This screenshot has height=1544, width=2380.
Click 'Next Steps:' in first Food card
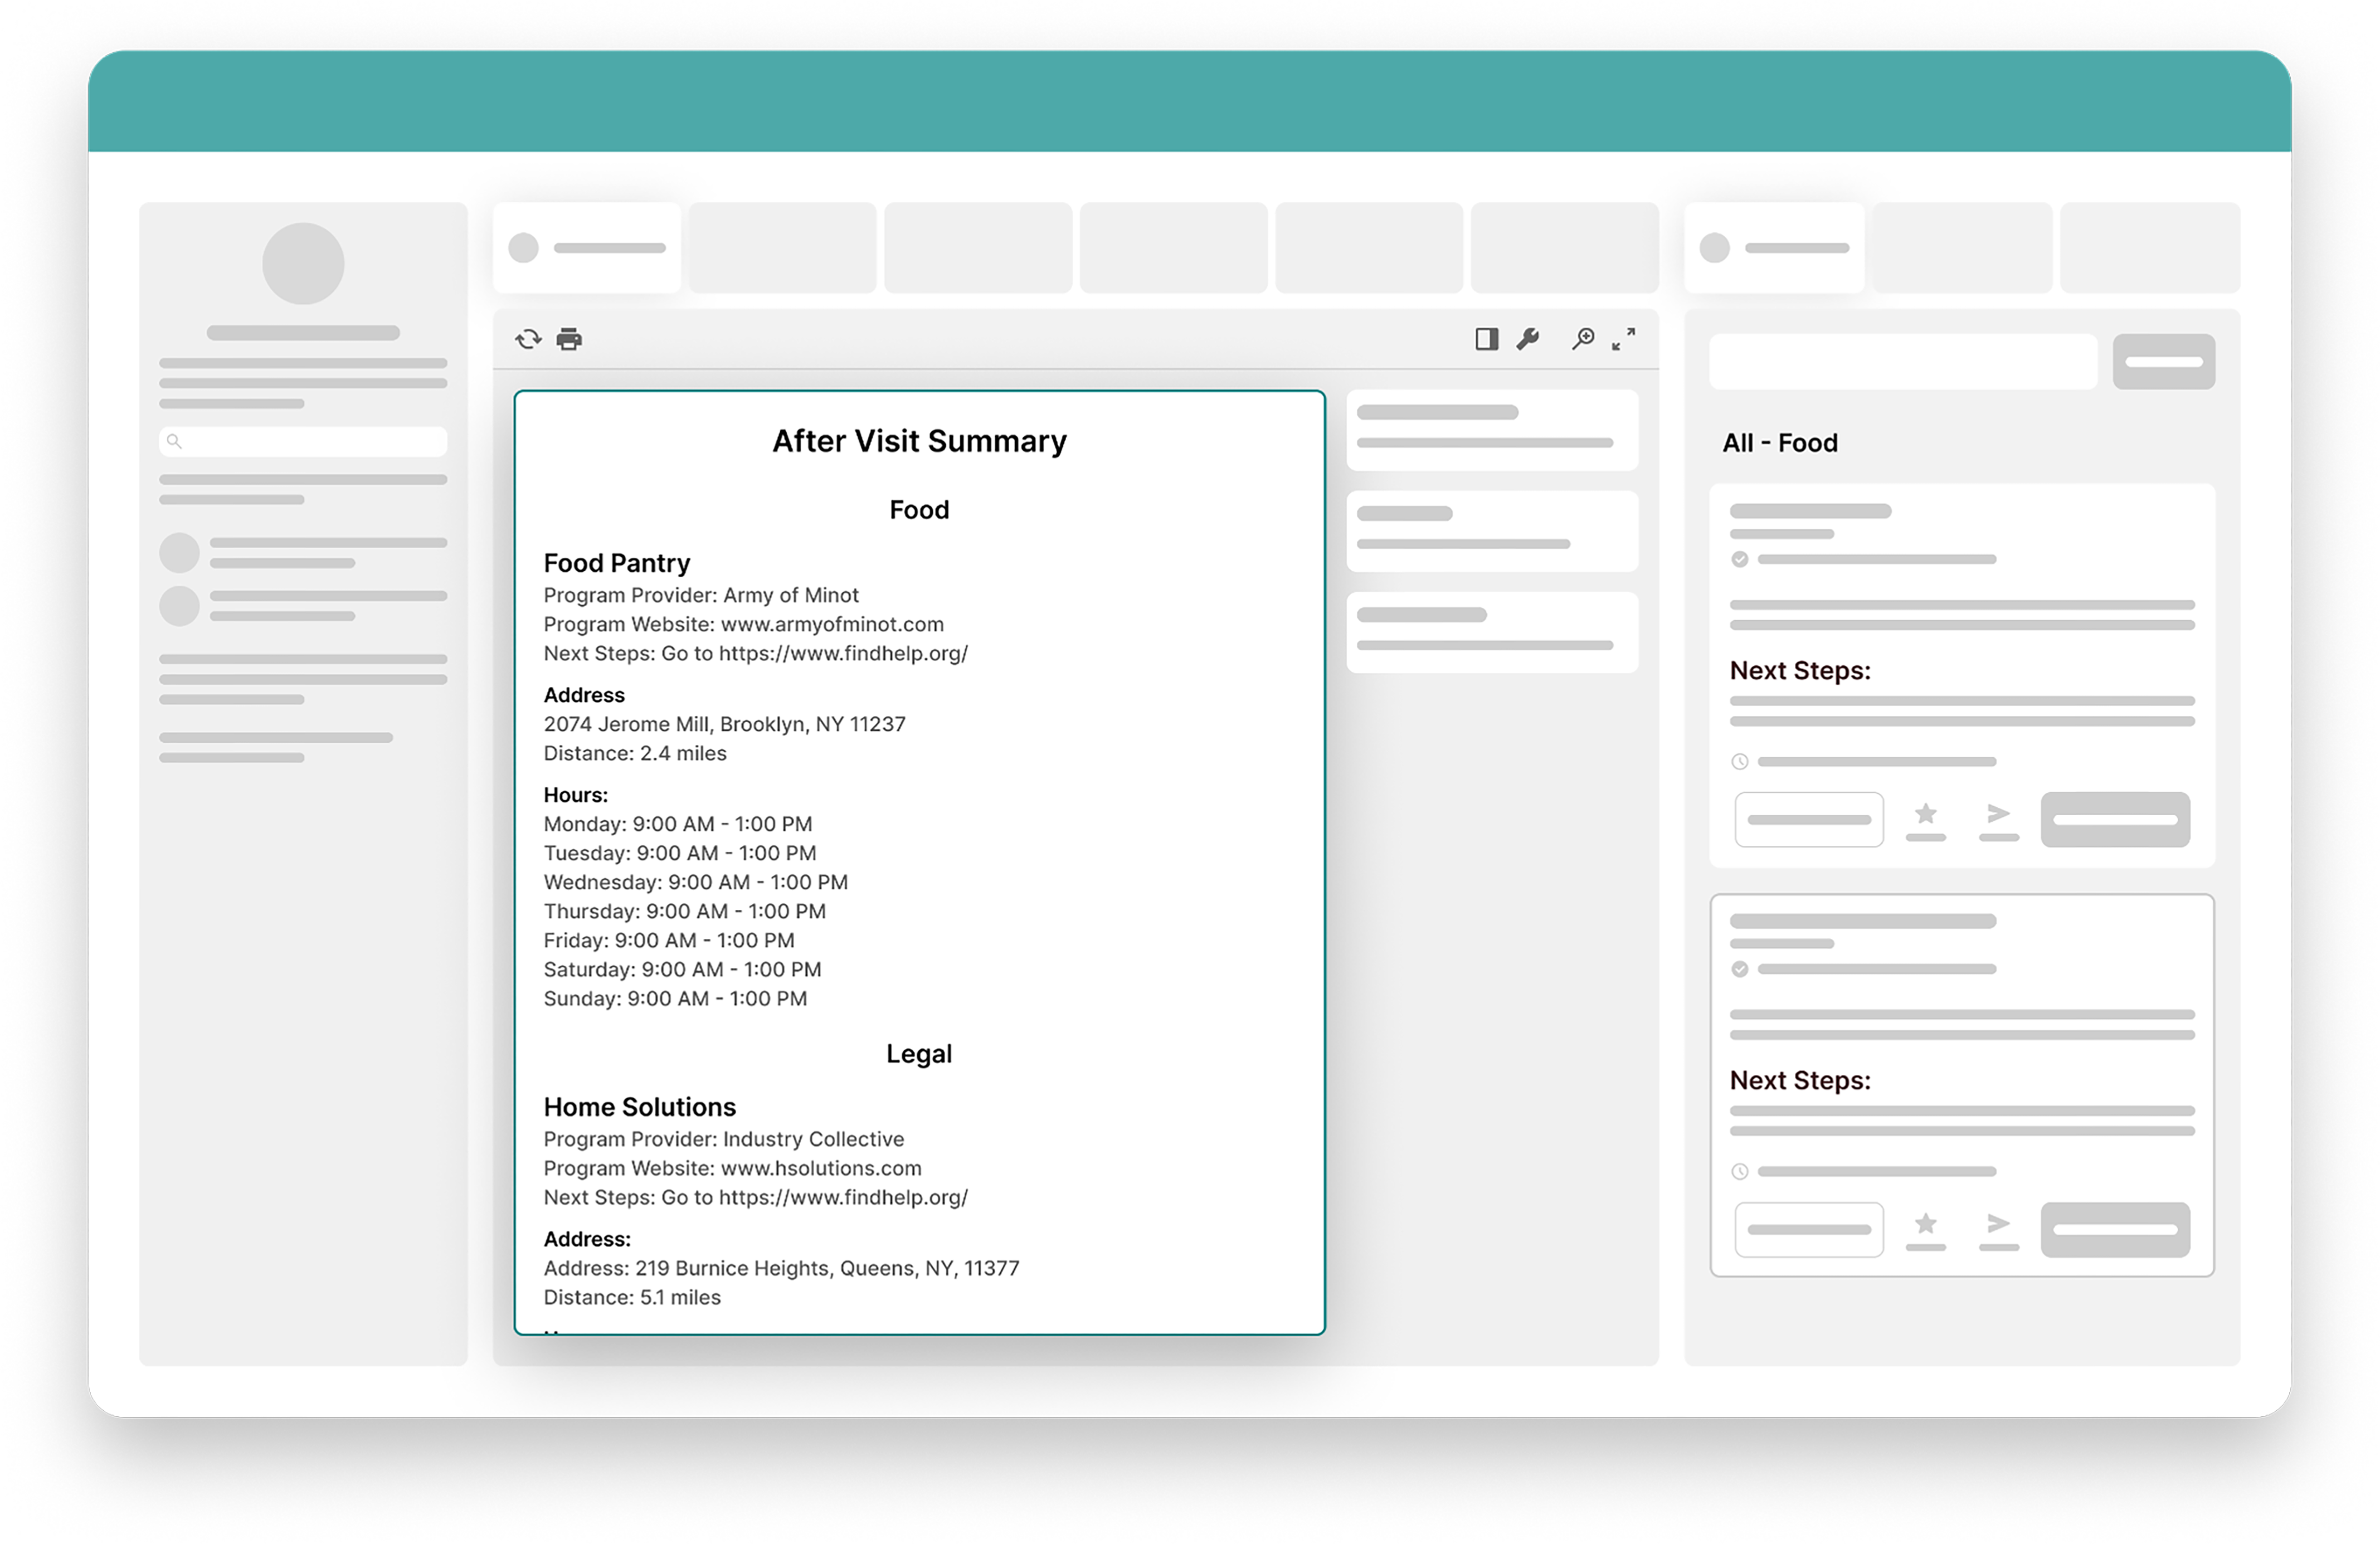tap(1800, 671)
